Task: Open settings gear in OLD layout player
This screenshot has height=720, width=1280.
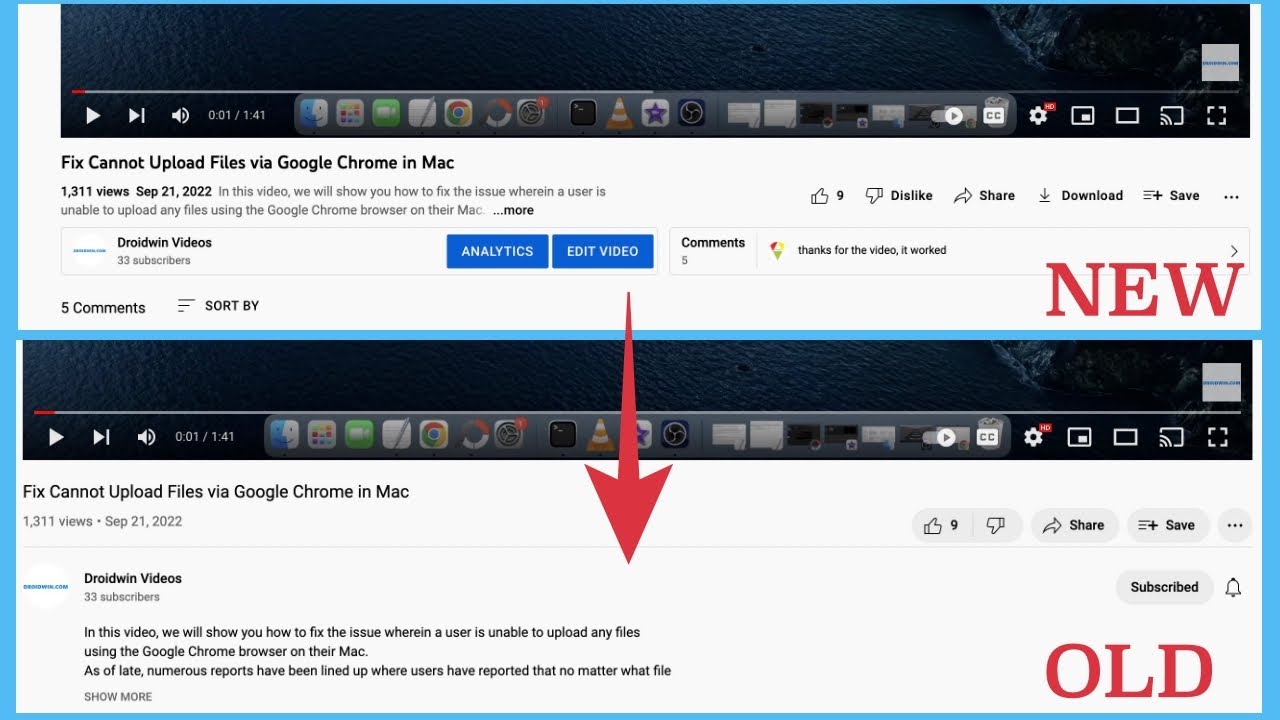Action: pyautogui.click(x=1035, y=437)
